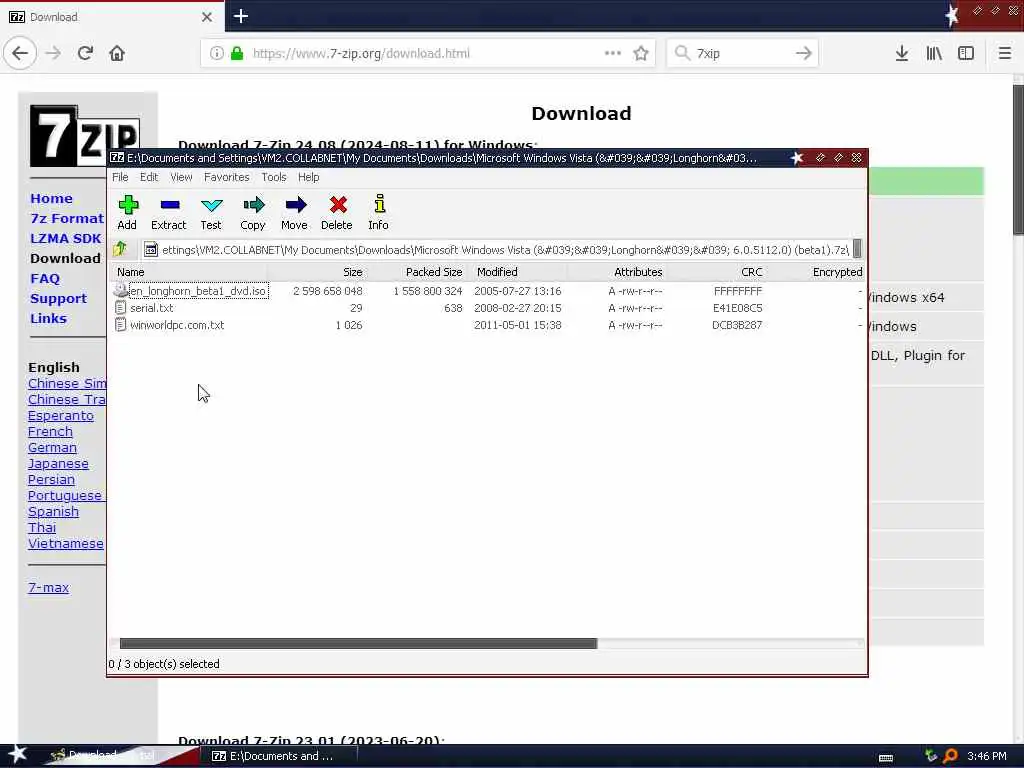
Task: Open Firefox Downloads arrow icon
Action: (902, 53)
